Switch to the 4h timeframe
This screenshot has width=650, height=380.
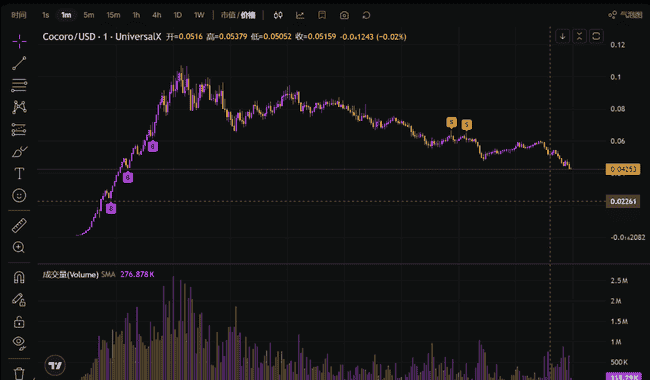point(156,15)
